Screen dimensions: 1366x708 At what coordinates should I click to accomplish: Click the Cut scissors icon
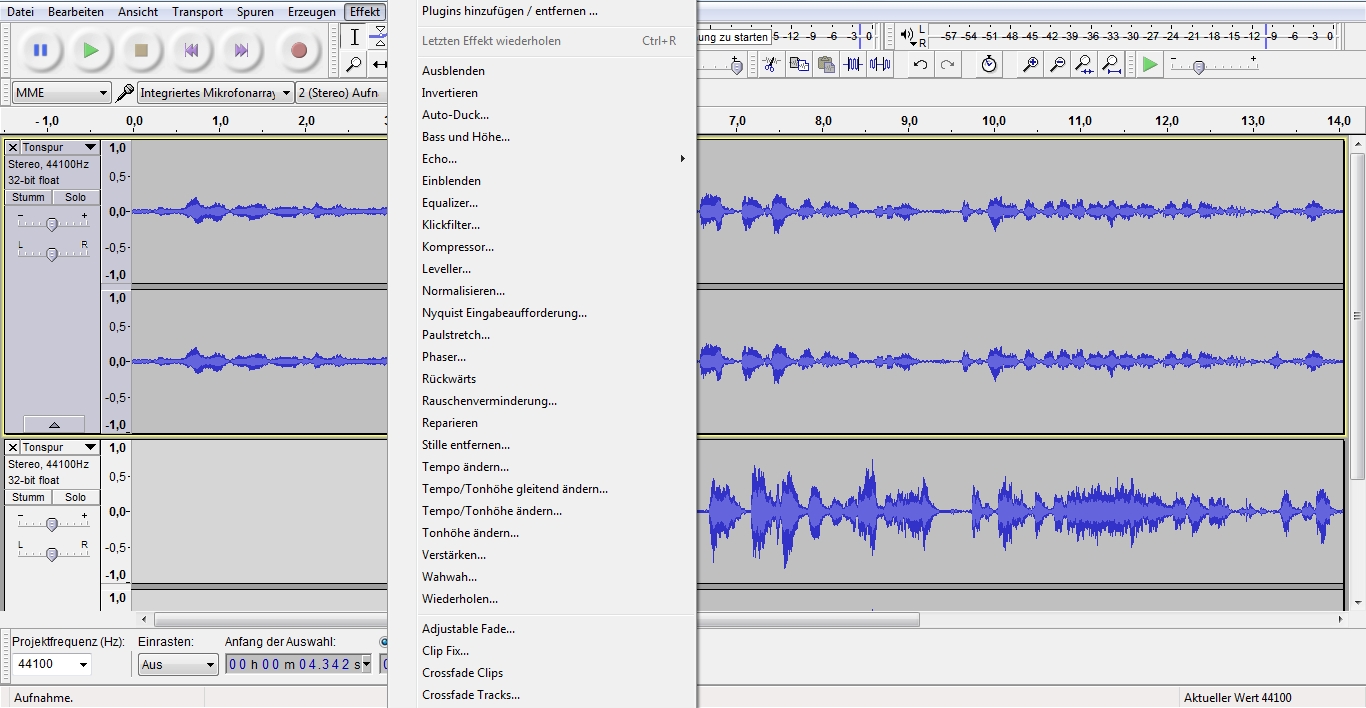click(x=770, y=65)
